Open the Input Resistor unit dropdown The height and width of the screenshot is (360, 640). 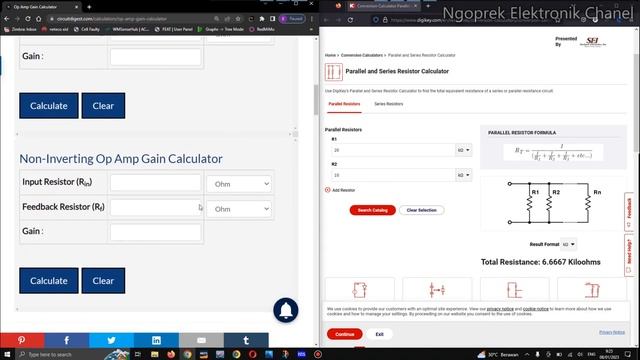point(239,184)
